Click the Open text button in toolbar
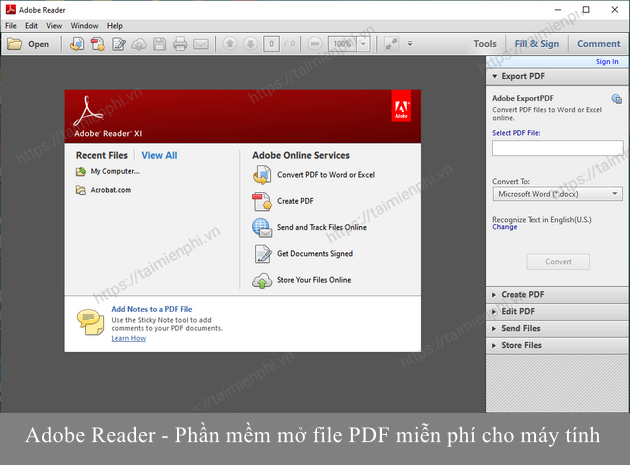Viewport: 630px width, 465px height. 39,44
